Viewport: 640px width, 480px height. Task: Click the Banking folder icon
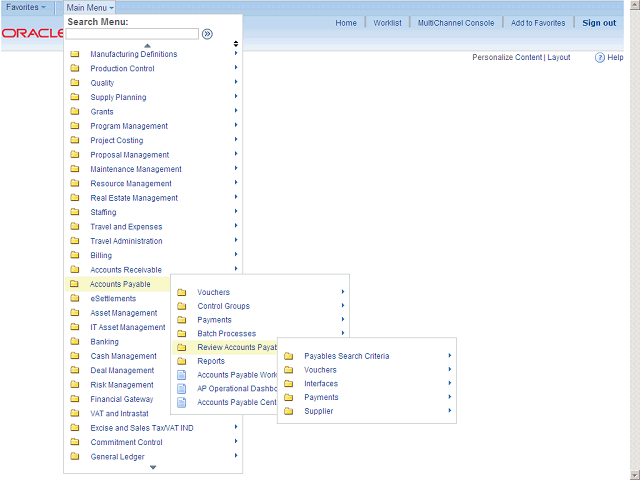75,342
